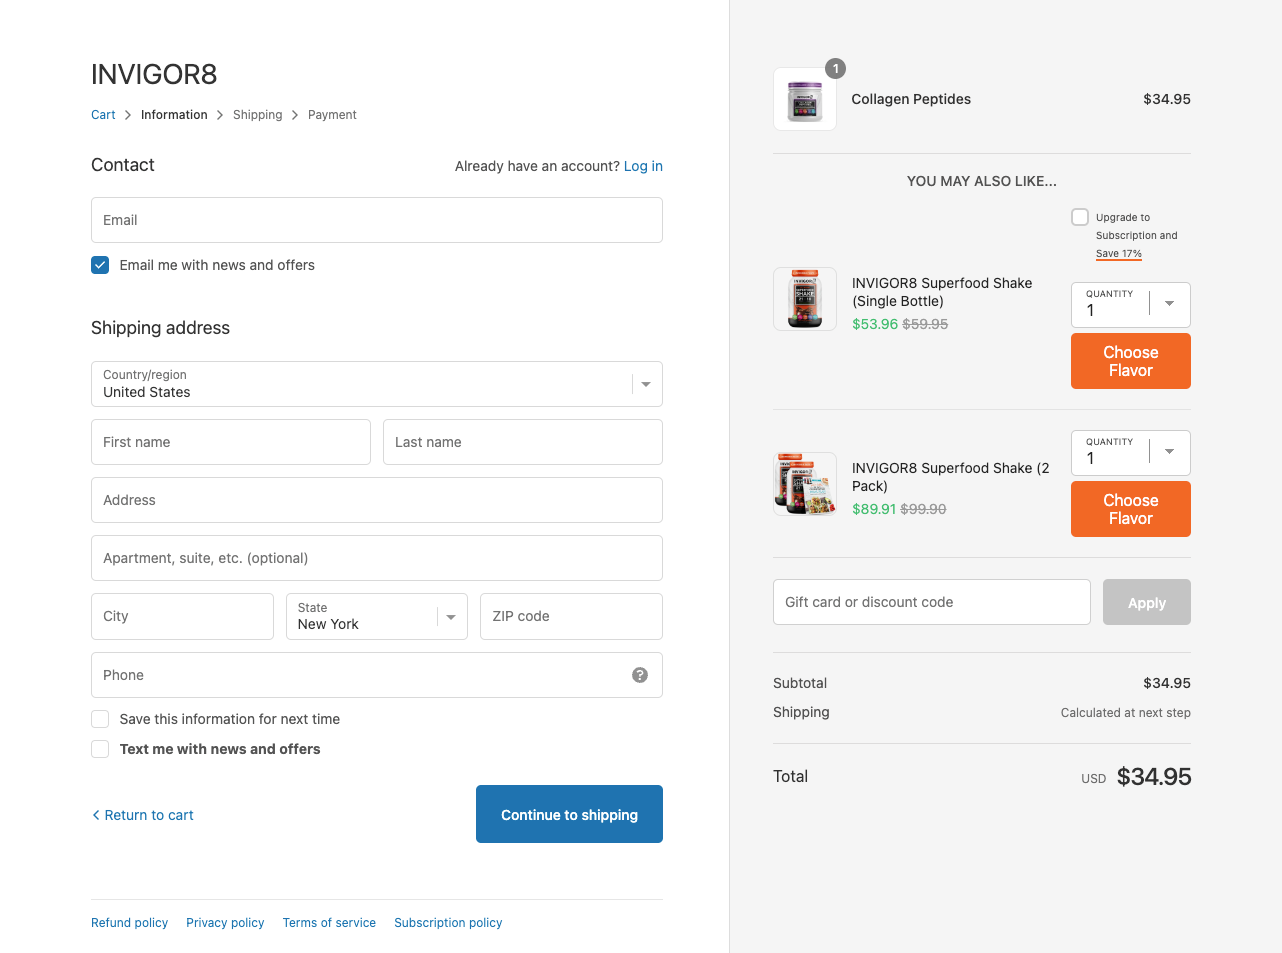
Task: Open the Subscription policy link
Action: tap(448, 923)
